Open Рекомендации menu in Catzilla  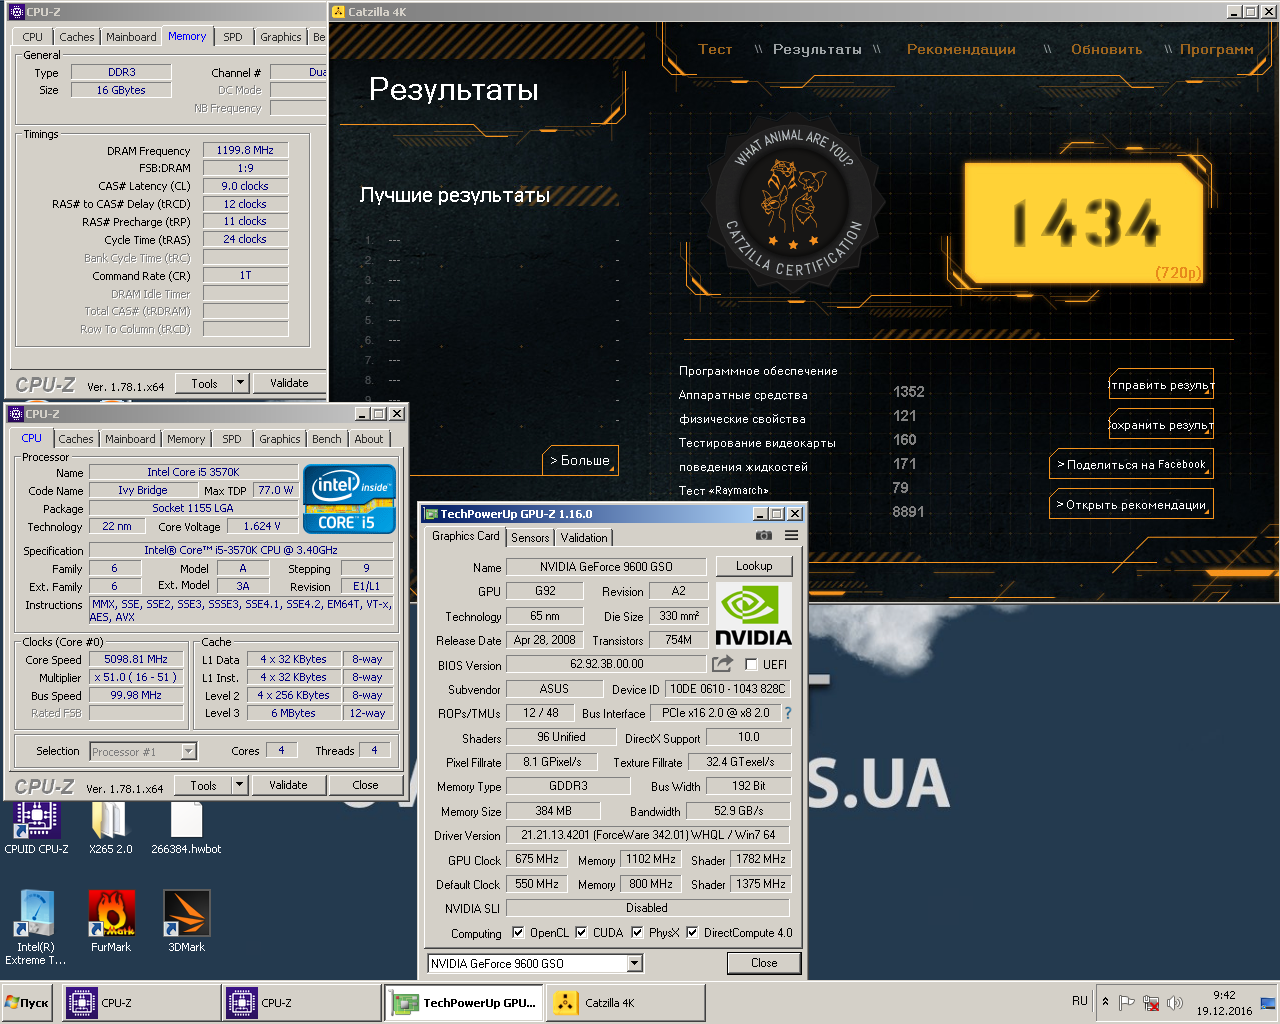point(961,49)
